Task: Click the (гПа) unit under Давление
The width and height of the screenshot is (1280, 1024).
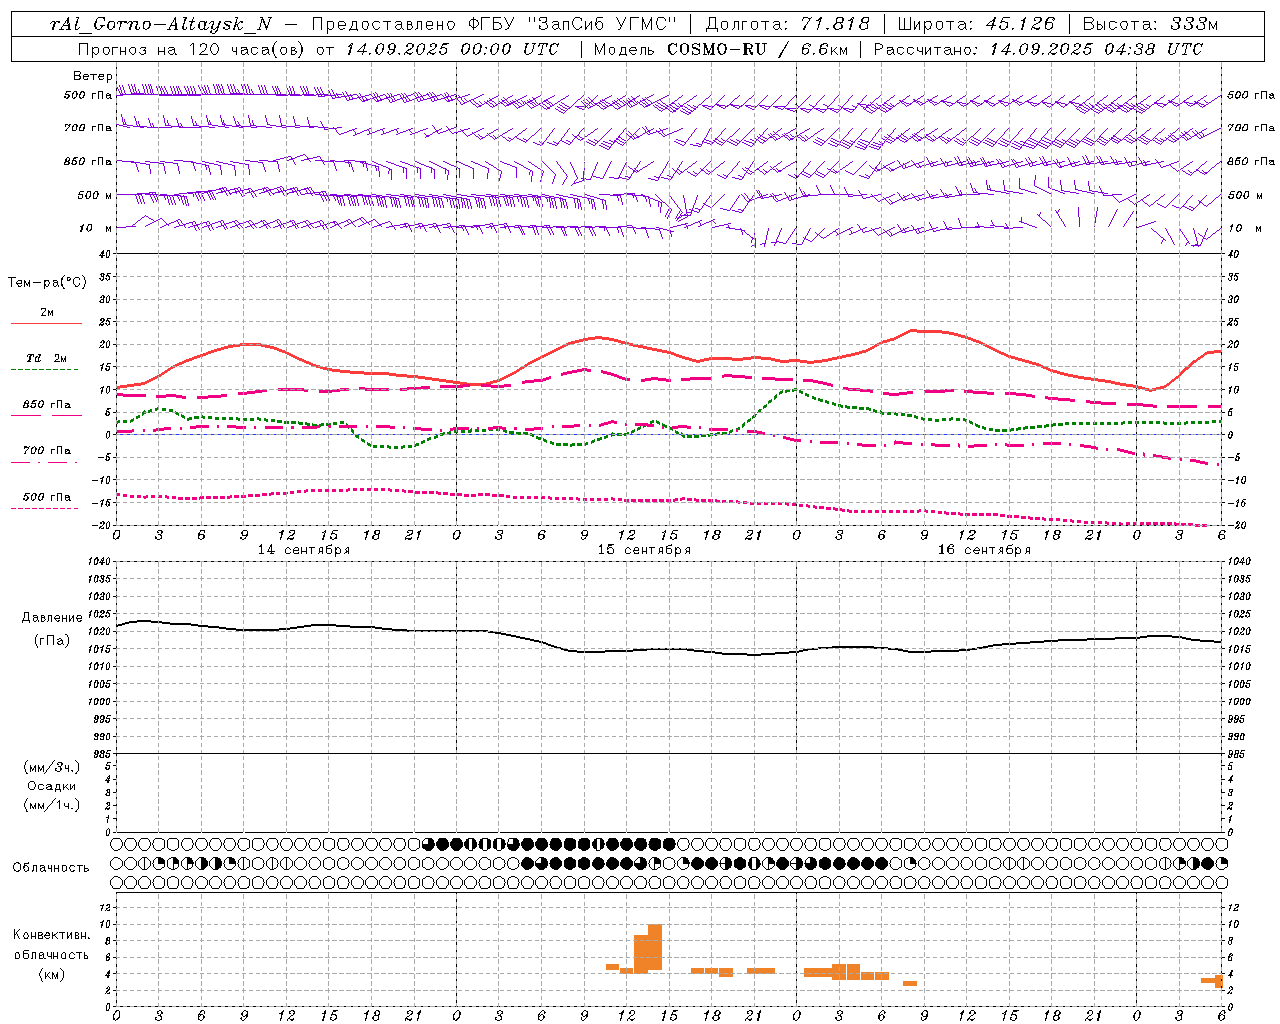Action: coord(52,640)
